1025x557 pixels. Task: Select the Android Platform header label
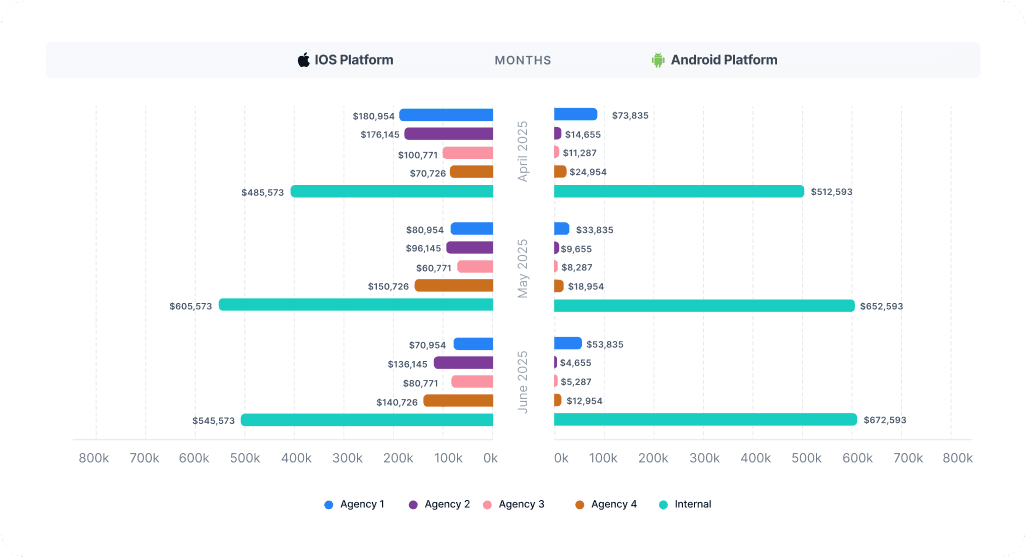(723, 60)
